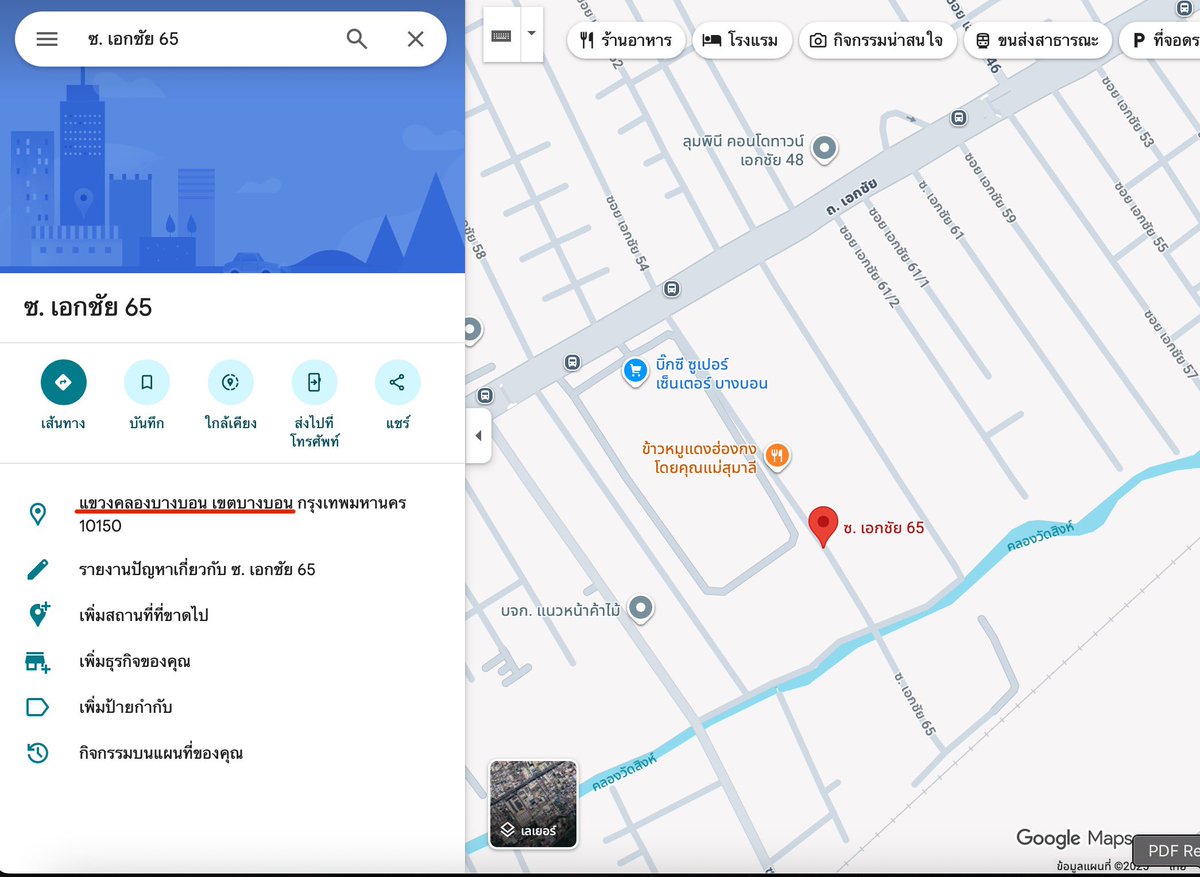
Task: Filter by ขนส่งสาธารณะ chip
Action: (1037, 41)
